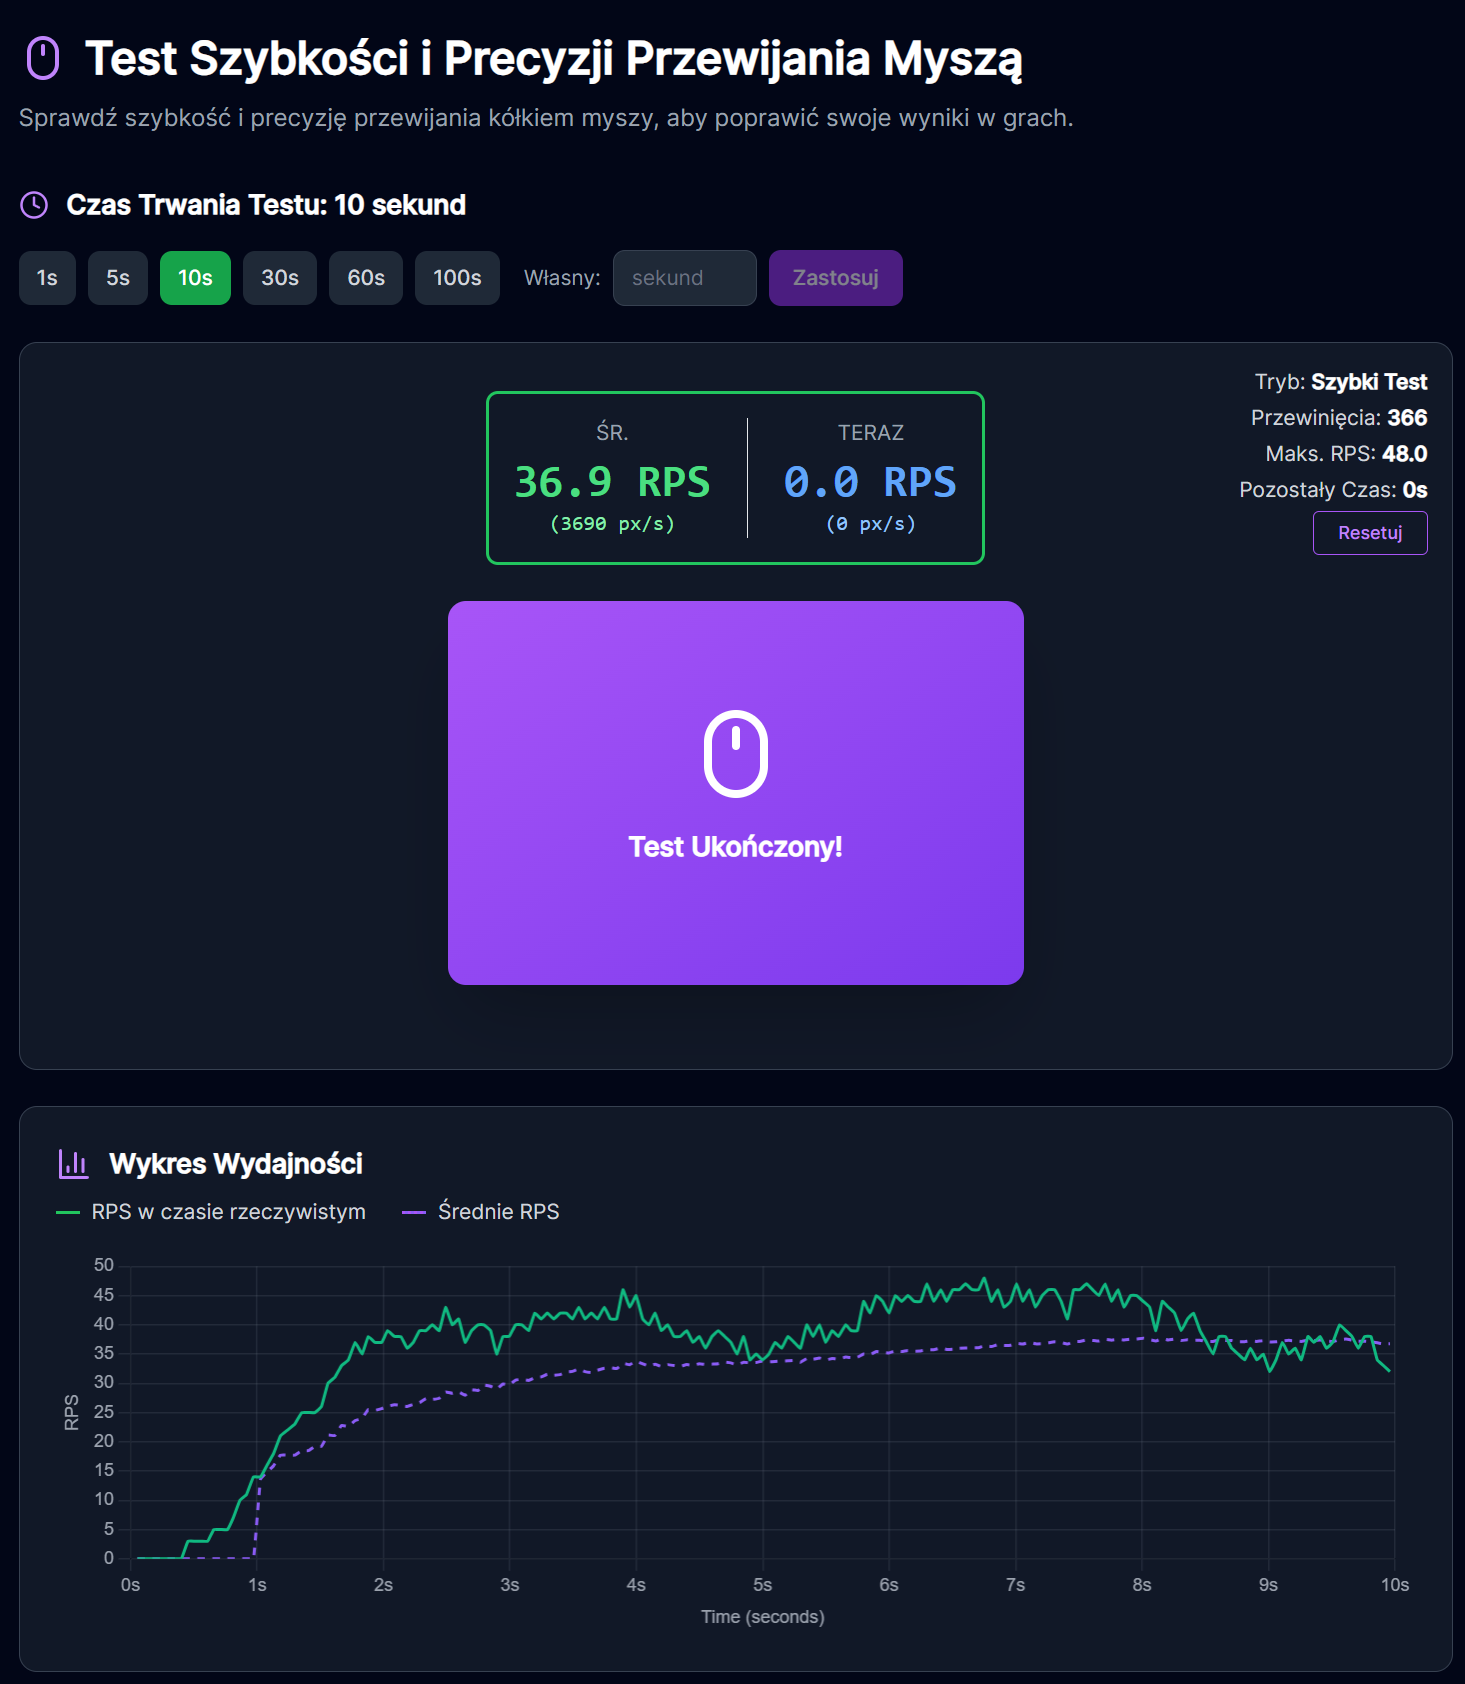Click the Test Ukończony! text
This screenshot has height=1684, width=1465.
pos(735,847)
